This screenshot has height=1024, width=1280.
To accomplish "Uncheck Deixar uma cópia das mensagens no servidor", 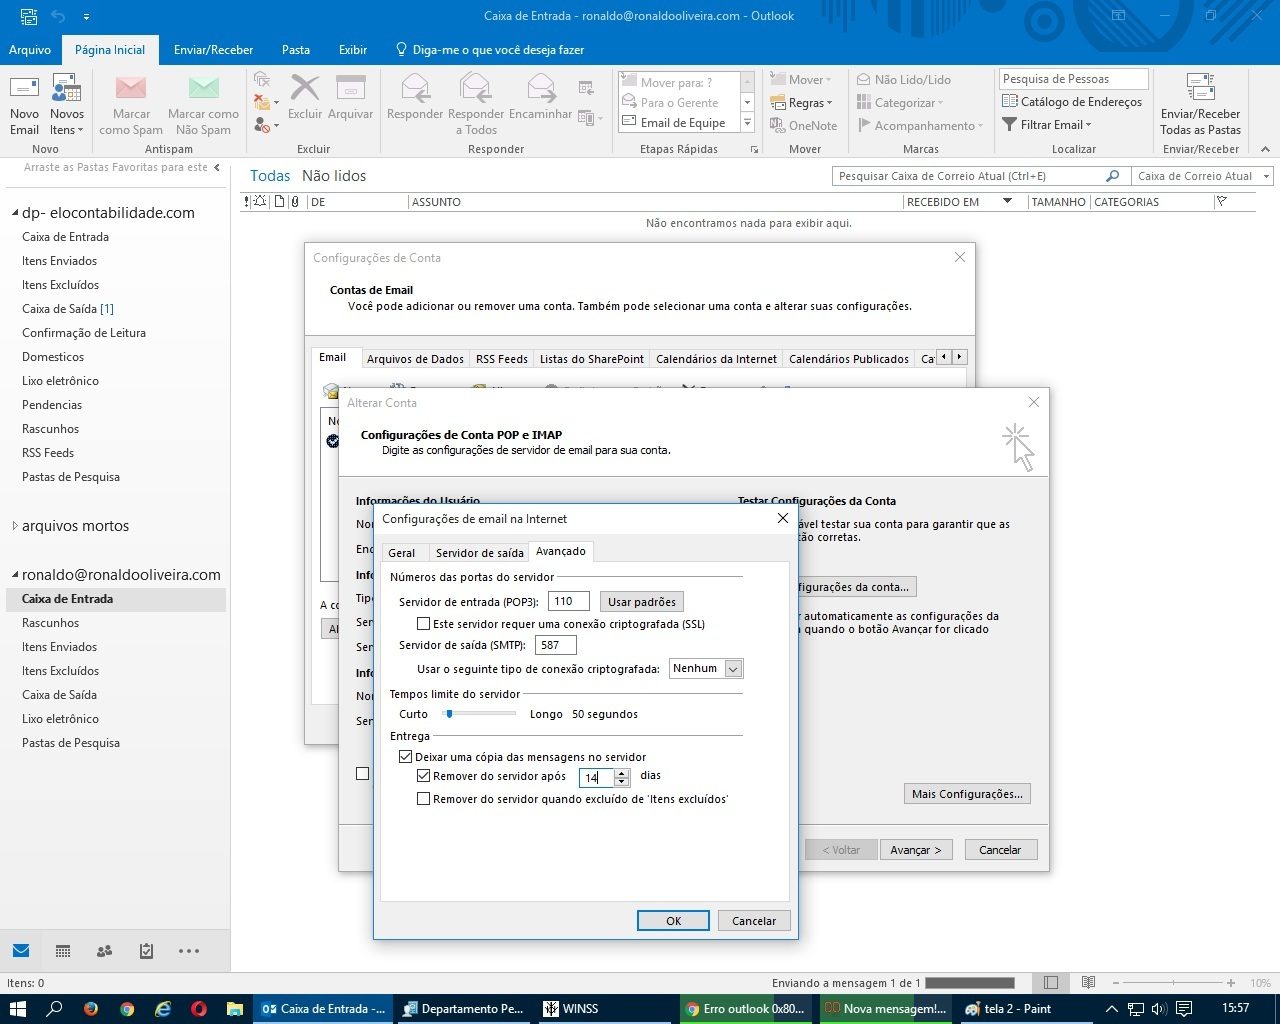I will pyautogui.click(x=406, y=757).
